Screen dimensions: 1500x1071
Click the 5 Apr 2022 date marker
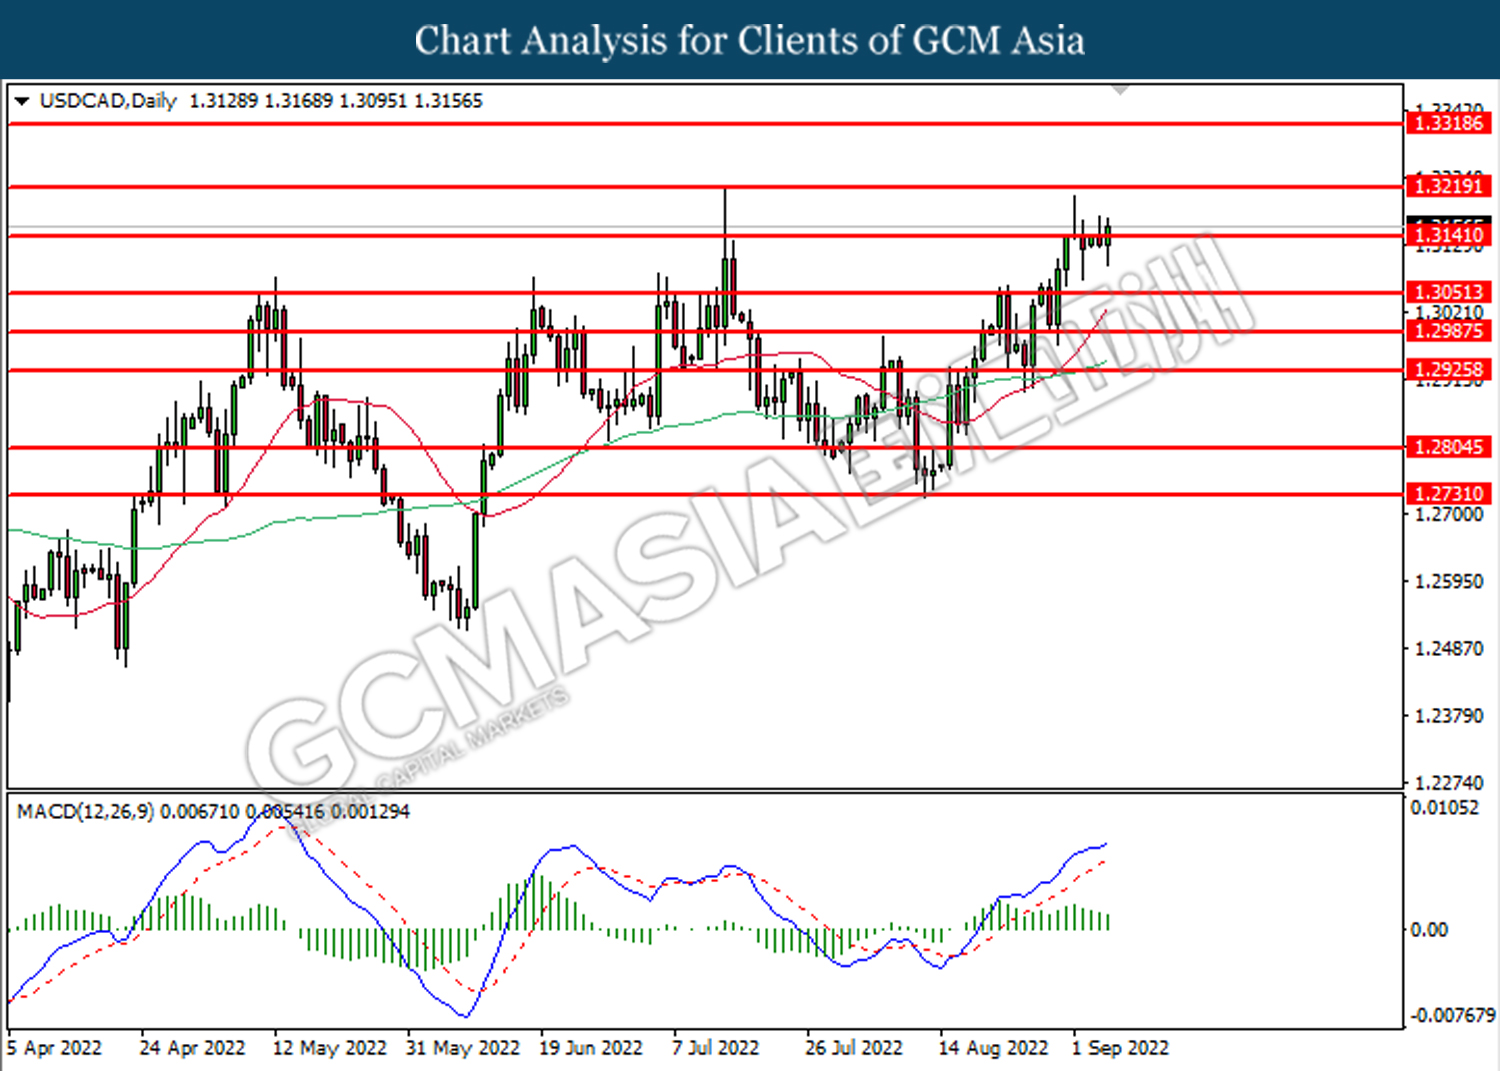(54, 1048)
